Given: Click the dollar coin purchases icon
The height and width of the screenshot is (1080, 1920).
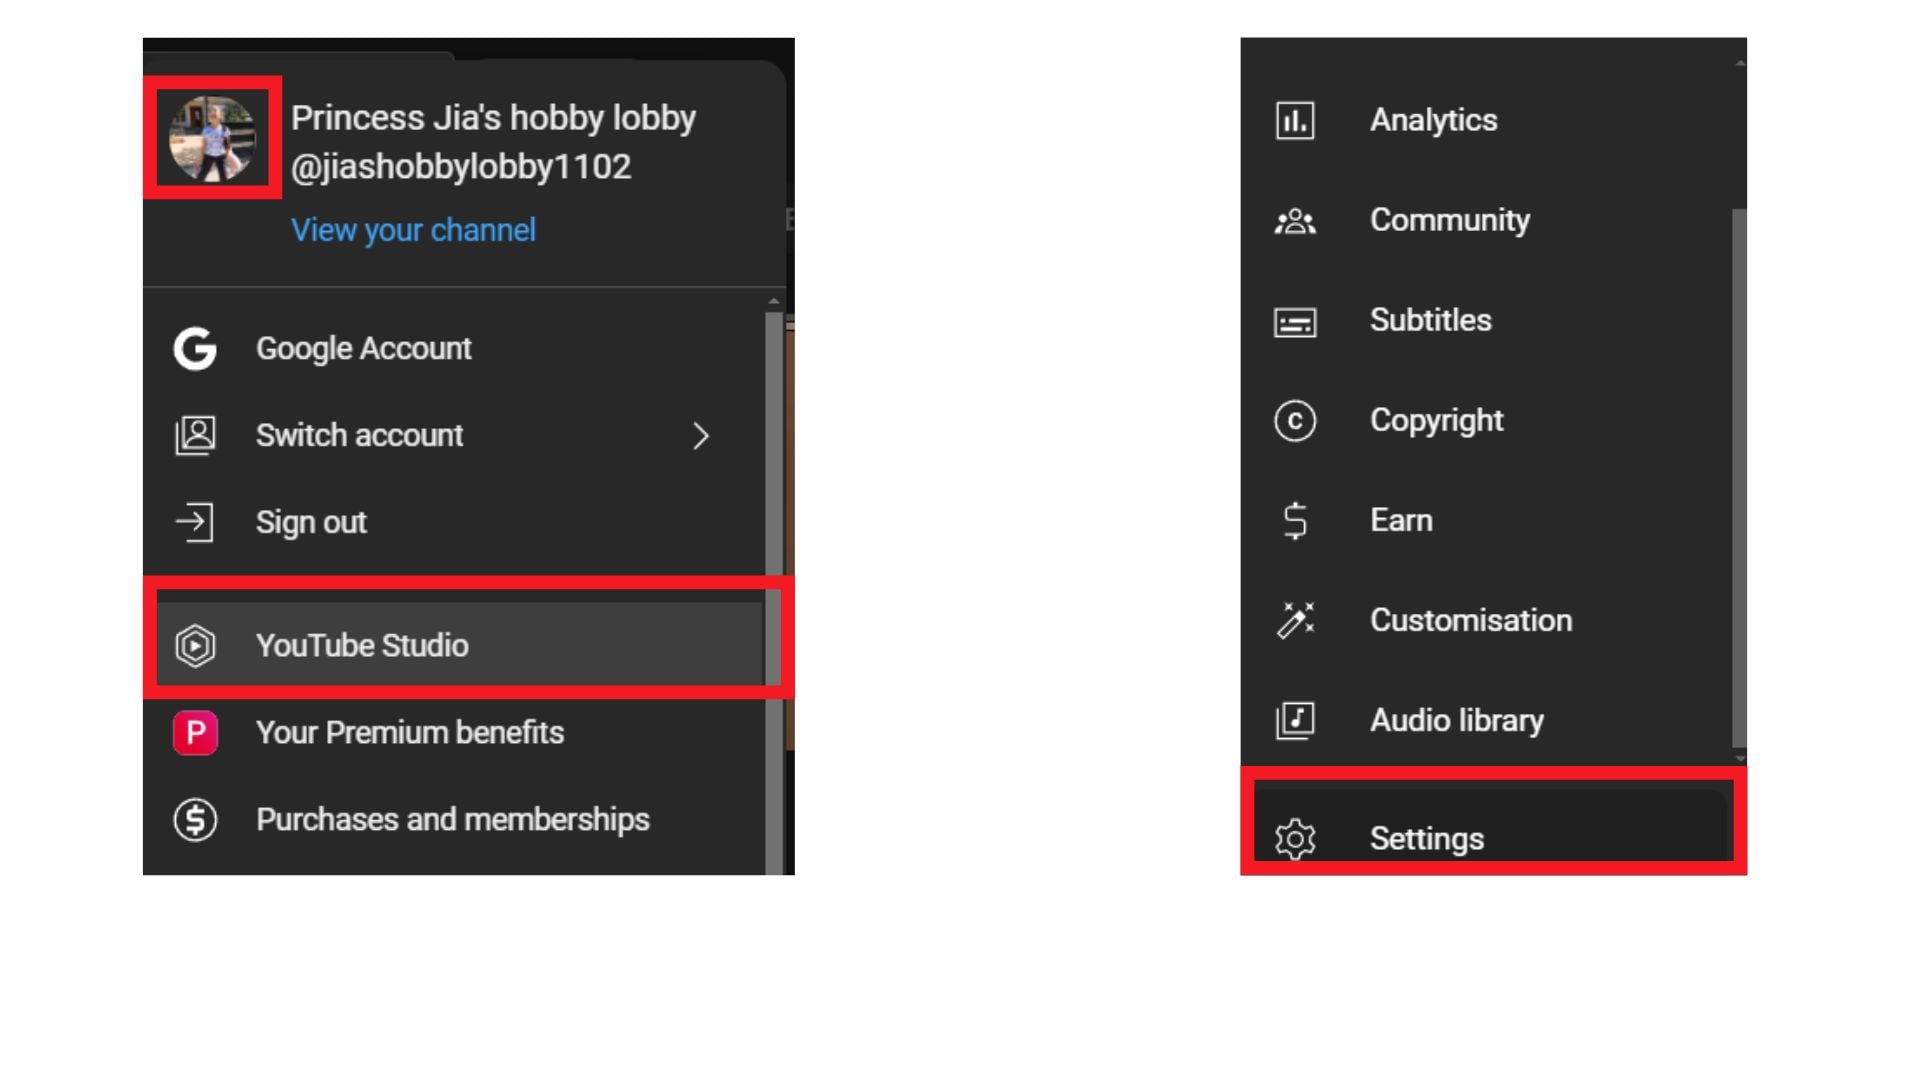Looking at the screenshot, I should pyautogui.click(x=195, y=820).
